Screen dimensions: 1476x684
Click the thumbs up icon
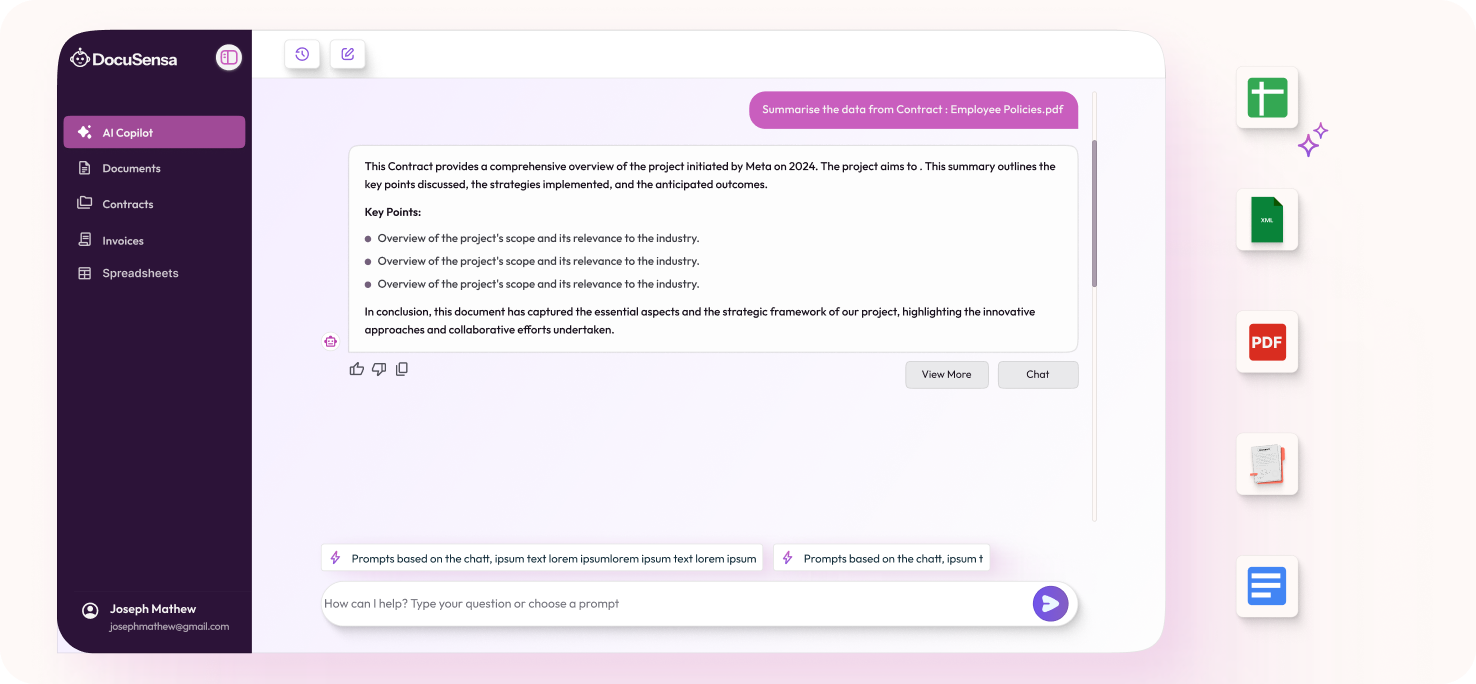pyautogui.click(x=357, y=369)
